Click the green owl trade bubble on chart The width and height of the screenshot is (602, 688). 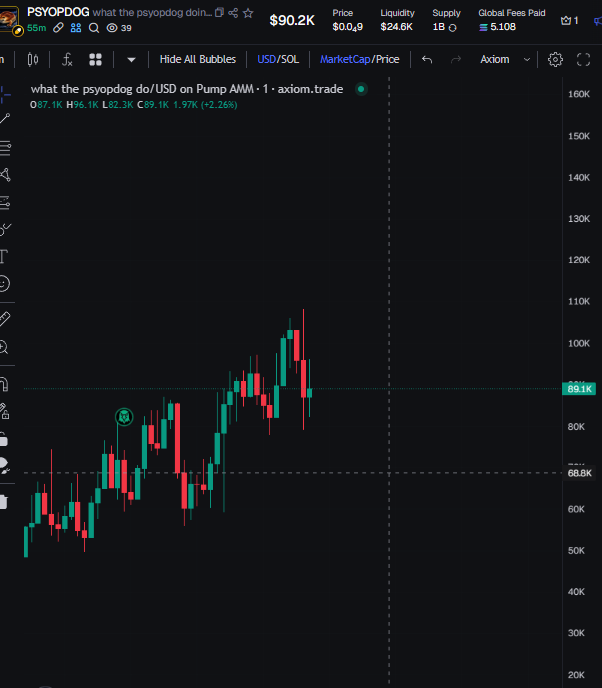(124, 416)
